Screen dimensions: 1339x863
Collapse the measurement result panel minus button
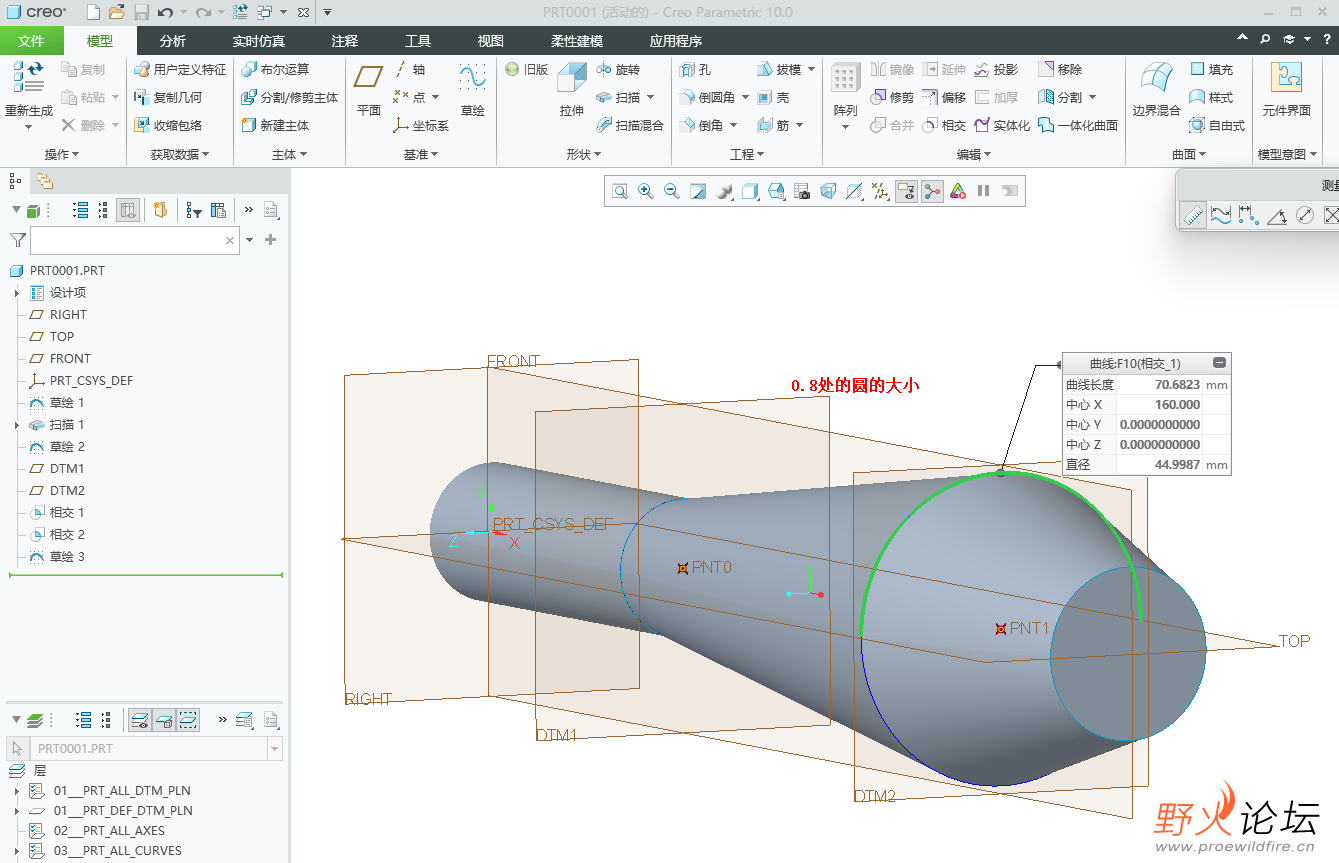[x=1219, y=363]
